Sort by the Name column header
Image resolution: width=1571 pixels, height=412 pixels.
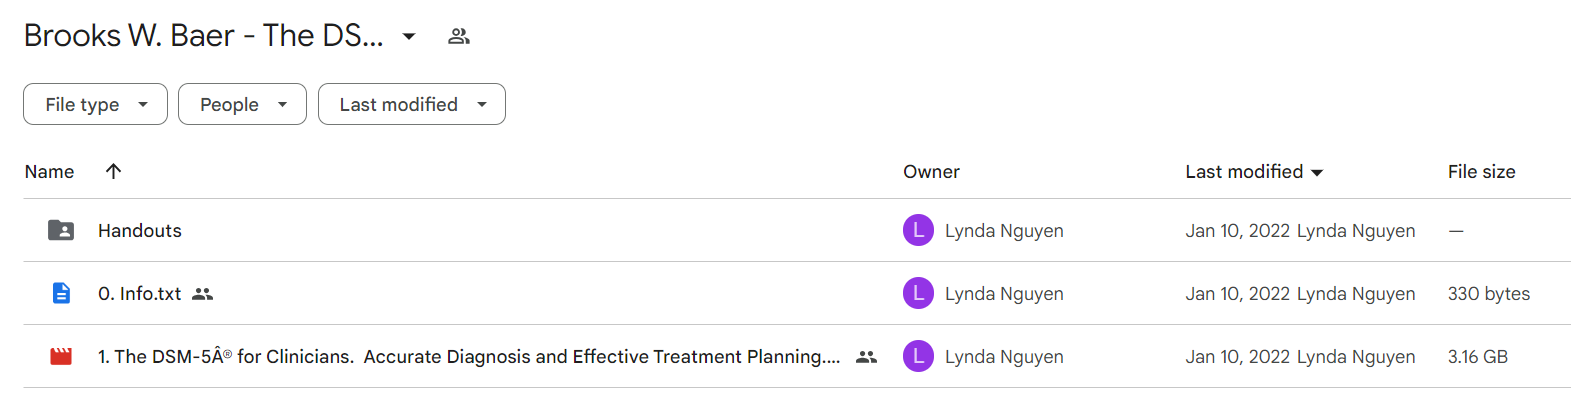pos(49,172)
